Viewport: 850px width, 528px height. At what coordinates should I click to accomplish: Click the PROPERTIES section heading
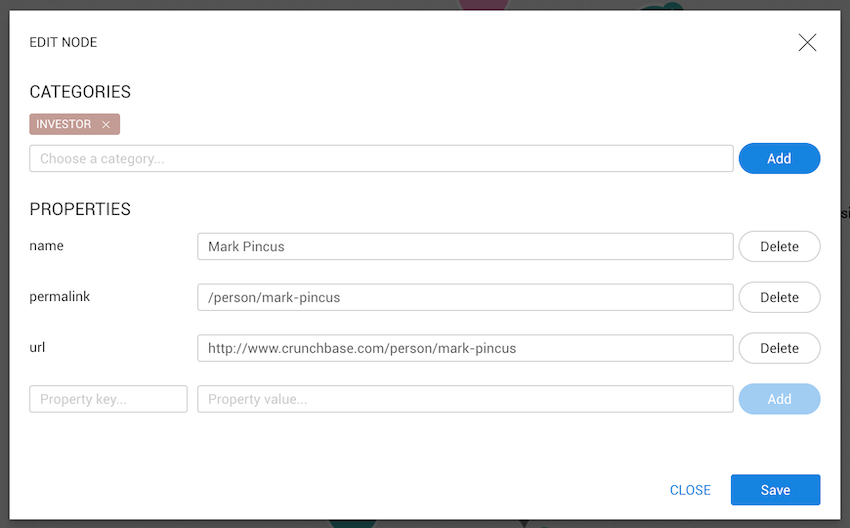click(80, 210)
